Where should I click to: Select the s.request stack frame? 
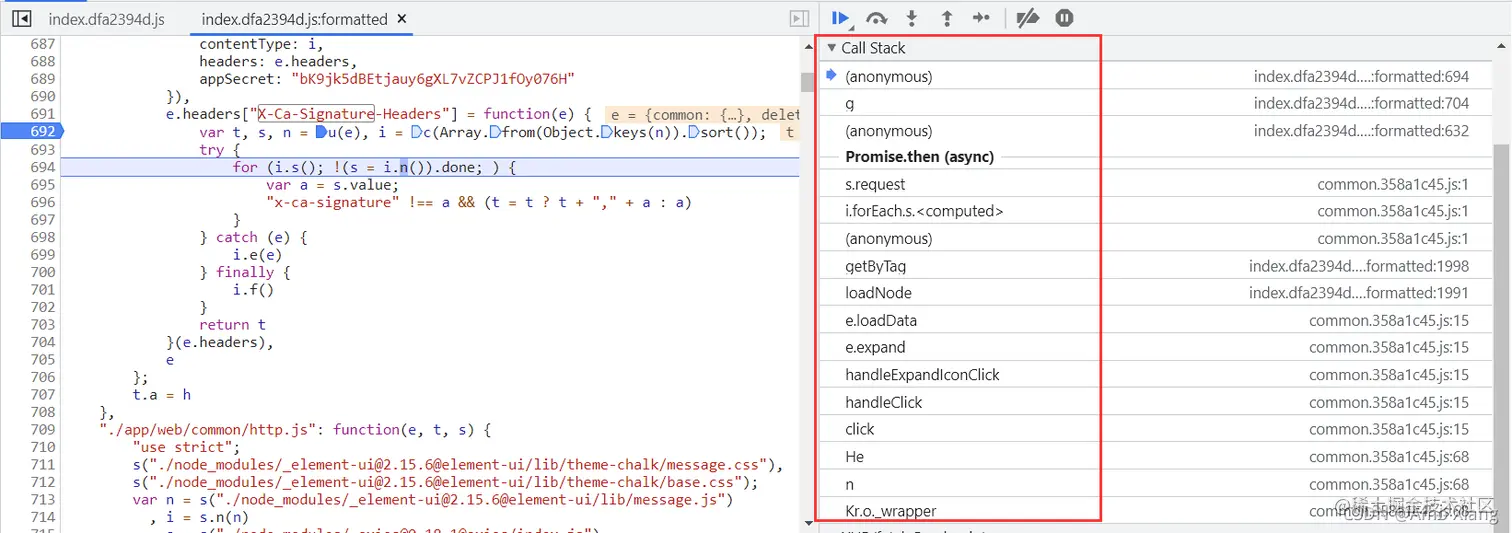(x=1157, y=184)
